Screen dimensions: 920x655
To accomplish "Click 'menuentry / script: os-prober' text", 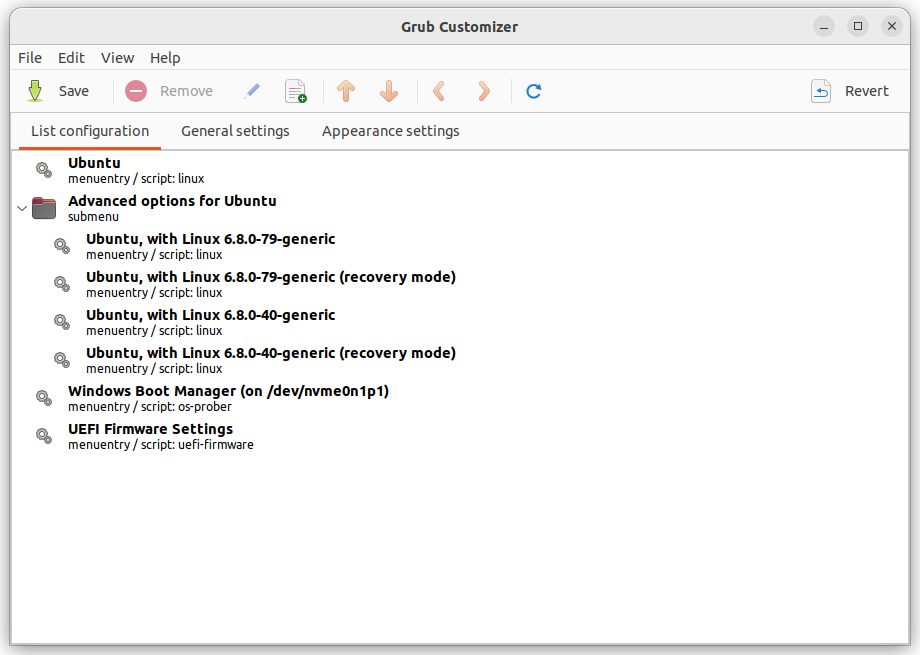I will click(150, 407).
